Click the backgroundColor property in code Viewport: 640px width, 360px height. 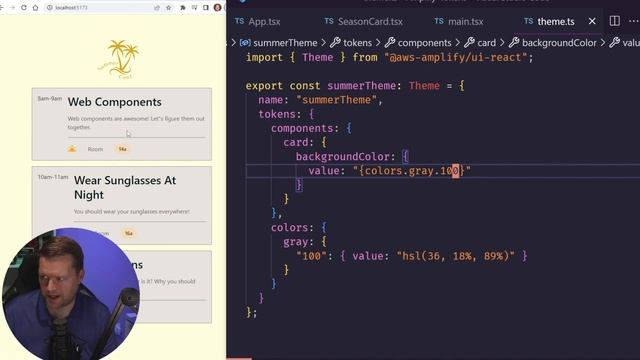pos(342,157)
